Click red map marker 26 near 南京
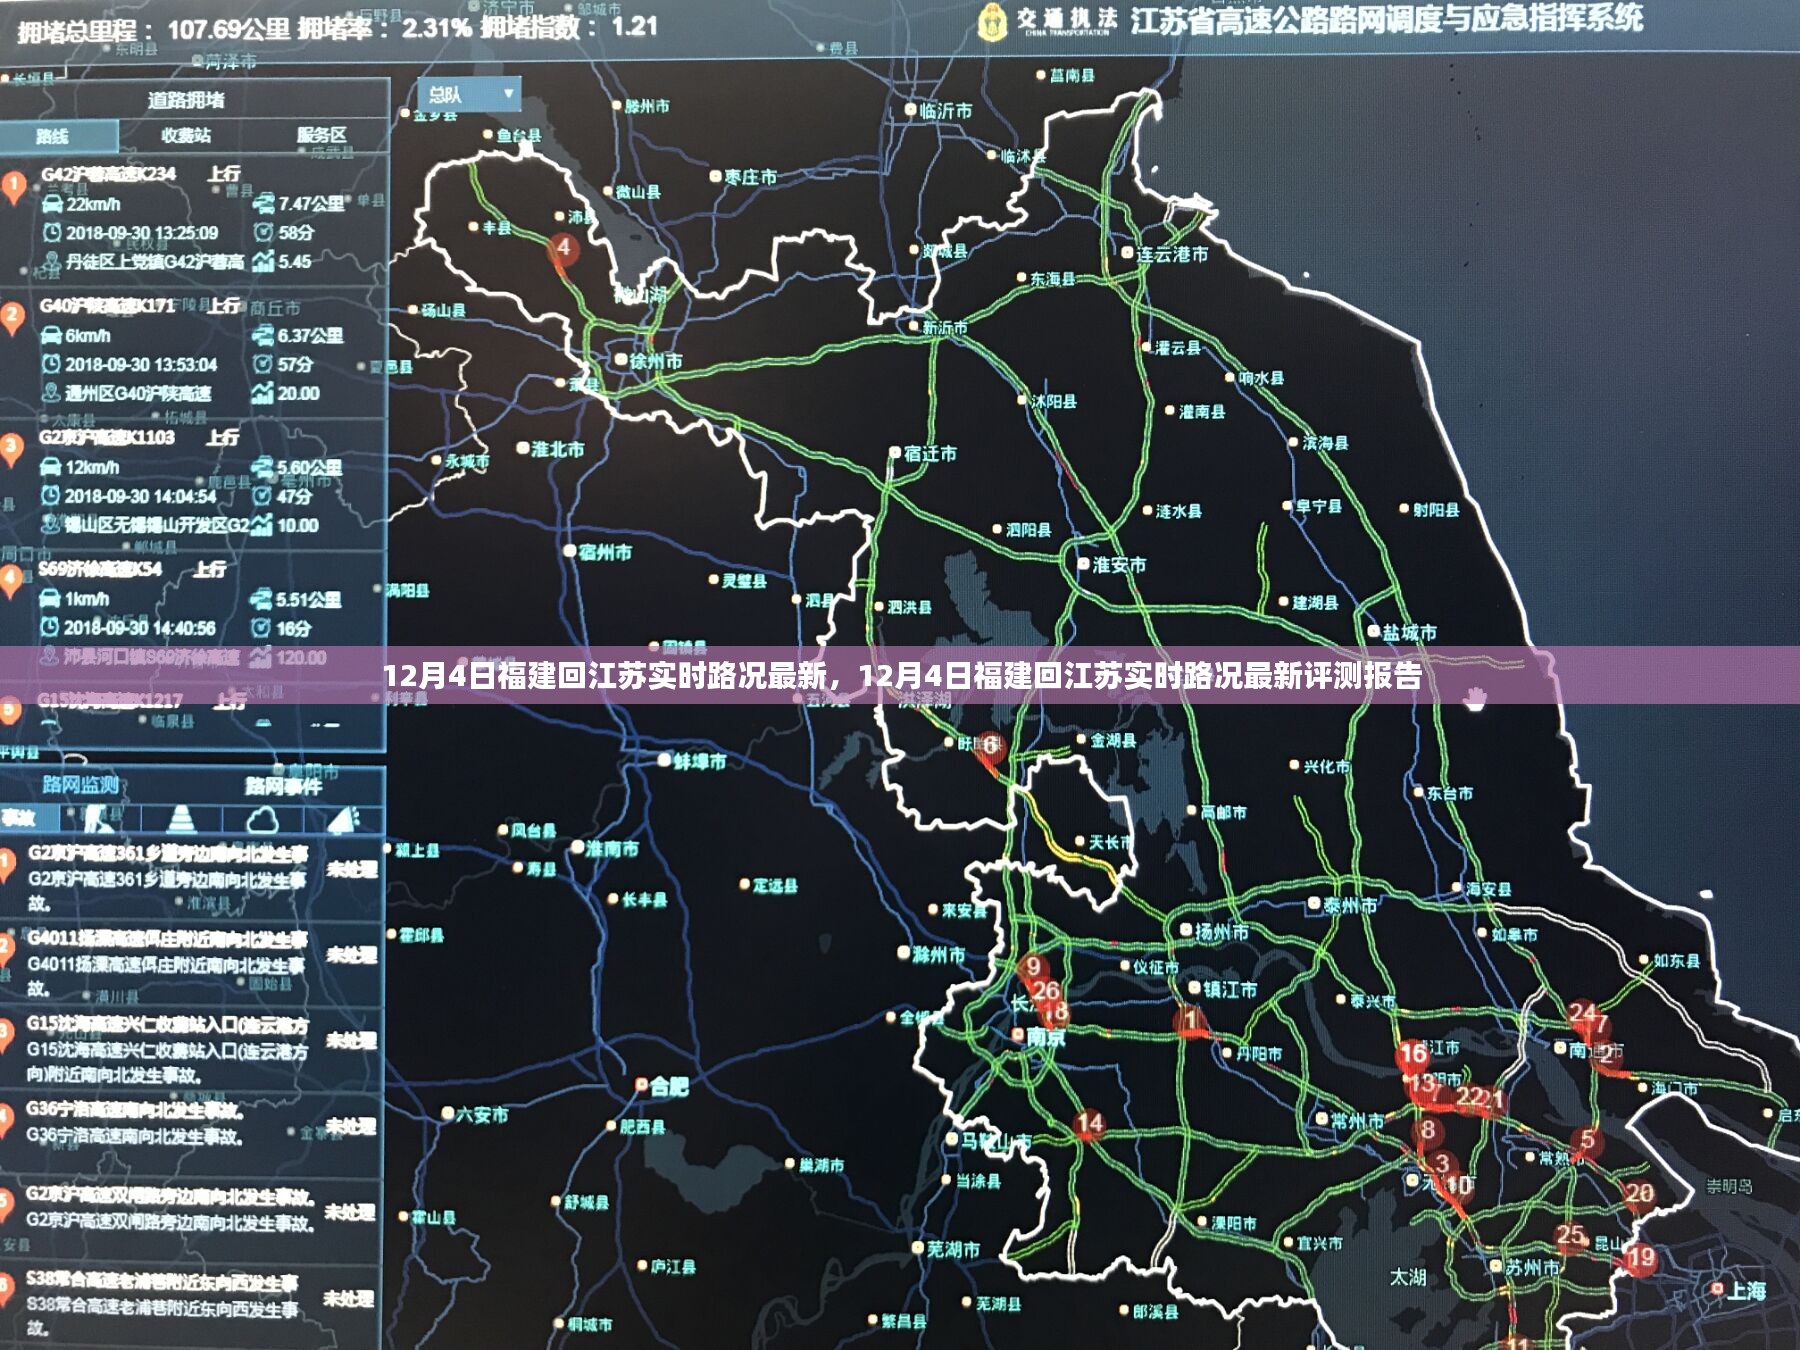 pos(1045,990)
